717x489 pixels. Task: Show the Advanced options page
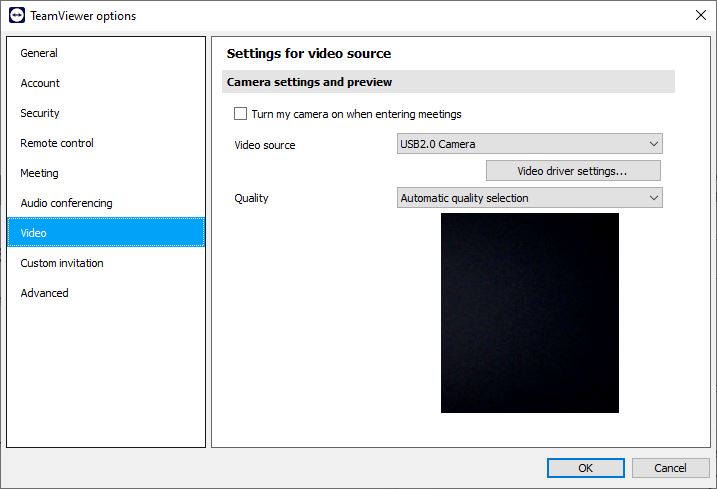tap(106, 293)
